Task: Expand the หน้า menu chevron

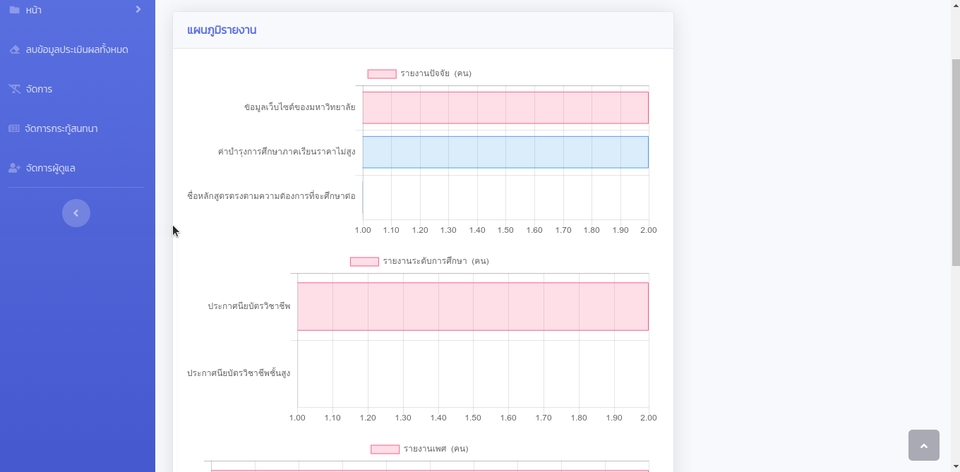Action: click(138, 9)
